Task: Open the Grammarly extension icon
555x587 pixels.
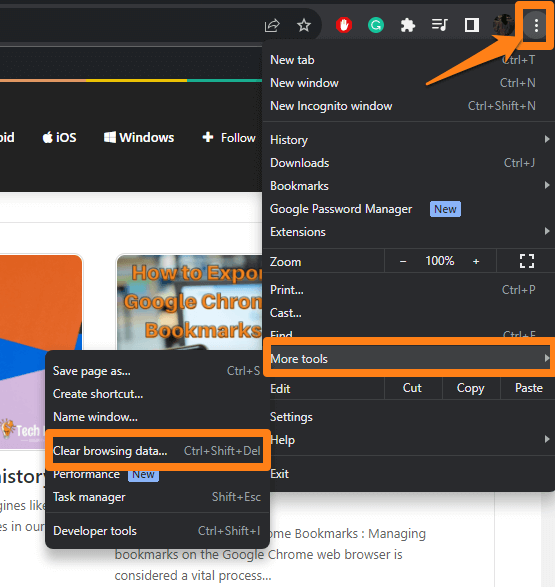Action: [376, 25]
